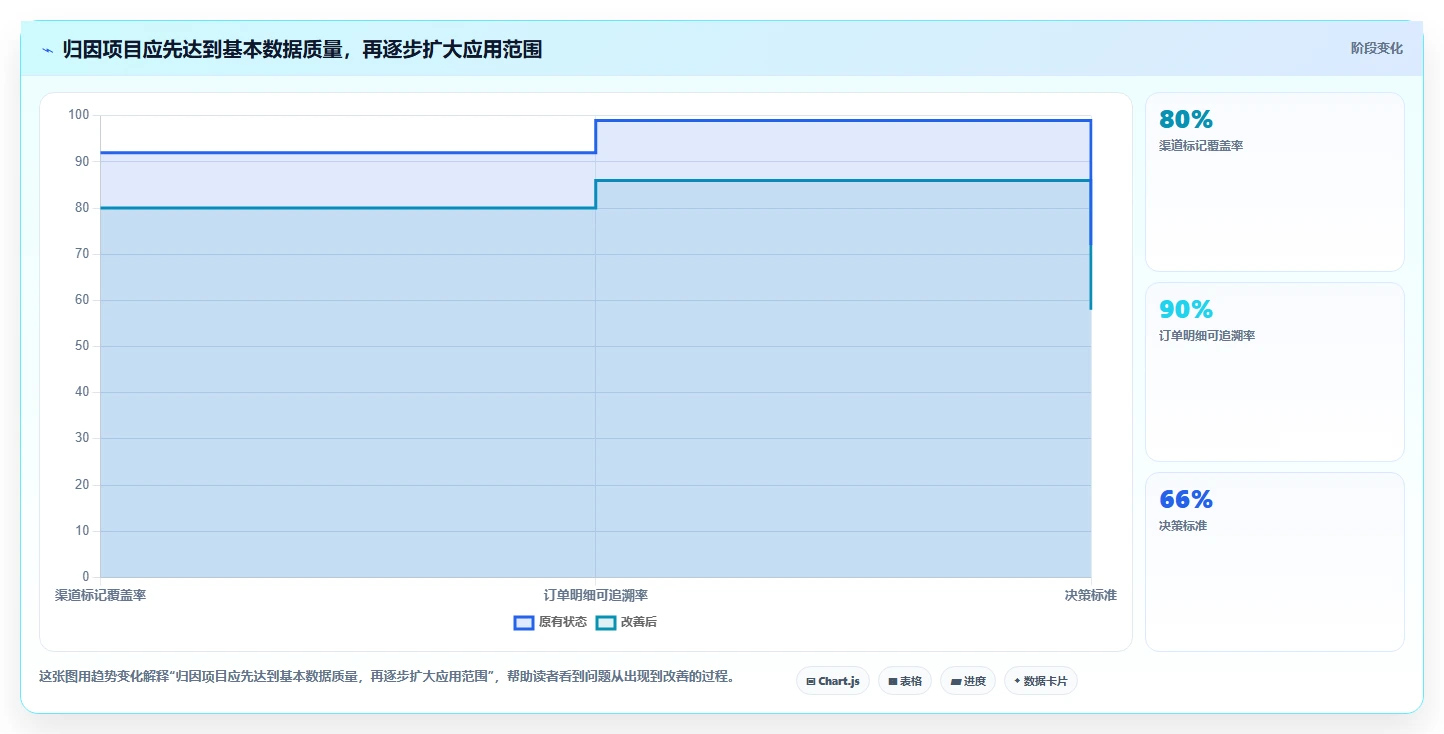Select the 80% 渠道标记覆盖率 card
Viewport: 1444px width, 734px height.
coord(1275,182)
